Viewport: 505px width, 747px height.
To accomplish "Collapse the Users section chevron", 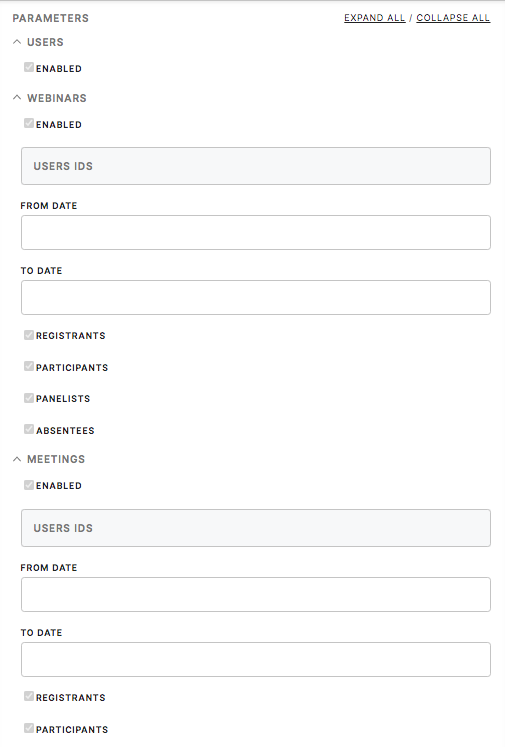I will (x=17, y=42).
